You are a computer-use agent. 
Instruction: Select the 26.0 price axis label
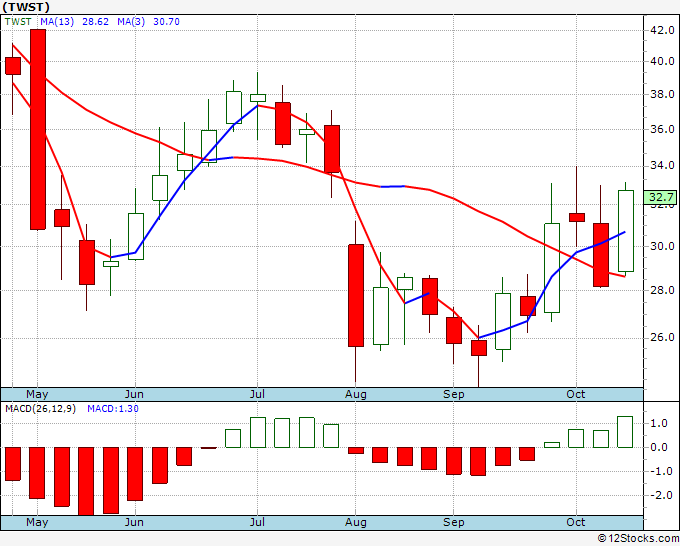click(x=663, y=337)
